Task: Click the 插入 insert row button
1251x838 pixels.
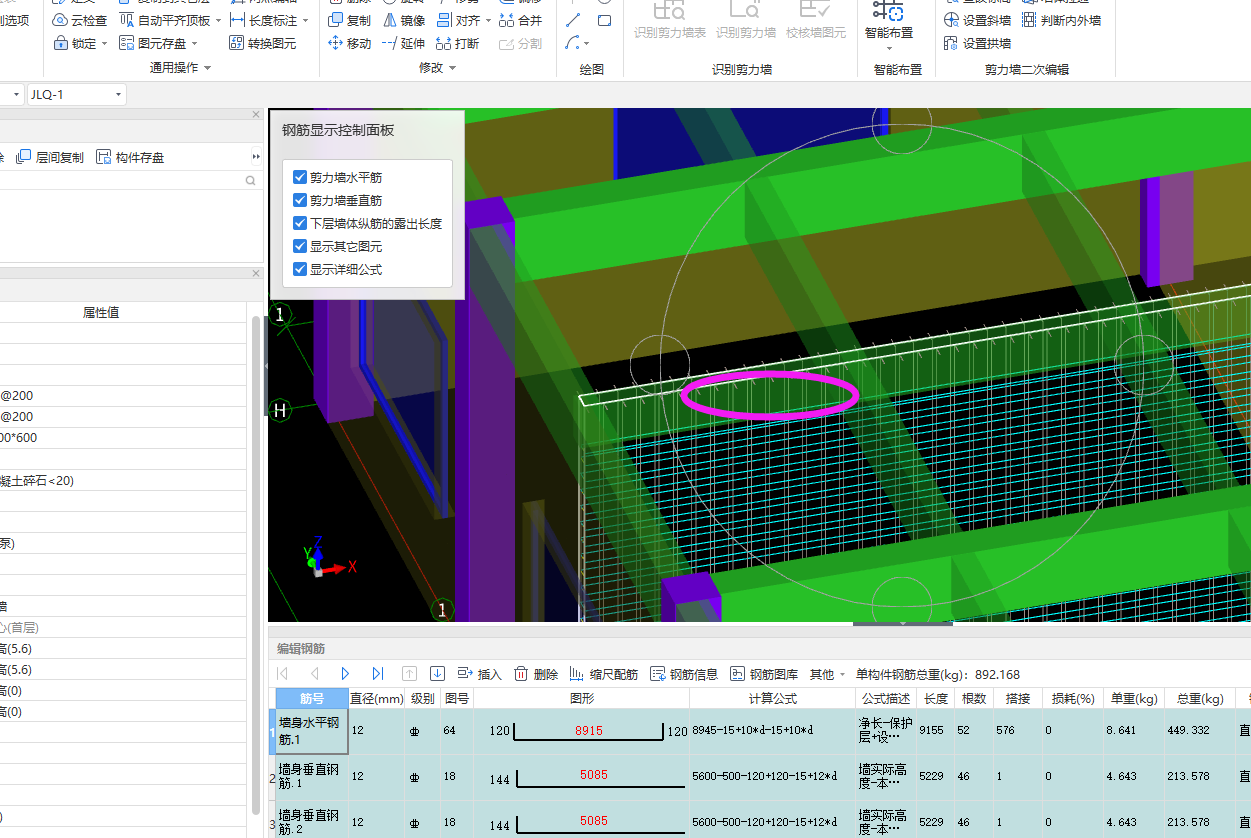Action: click(x=479, y=674)
